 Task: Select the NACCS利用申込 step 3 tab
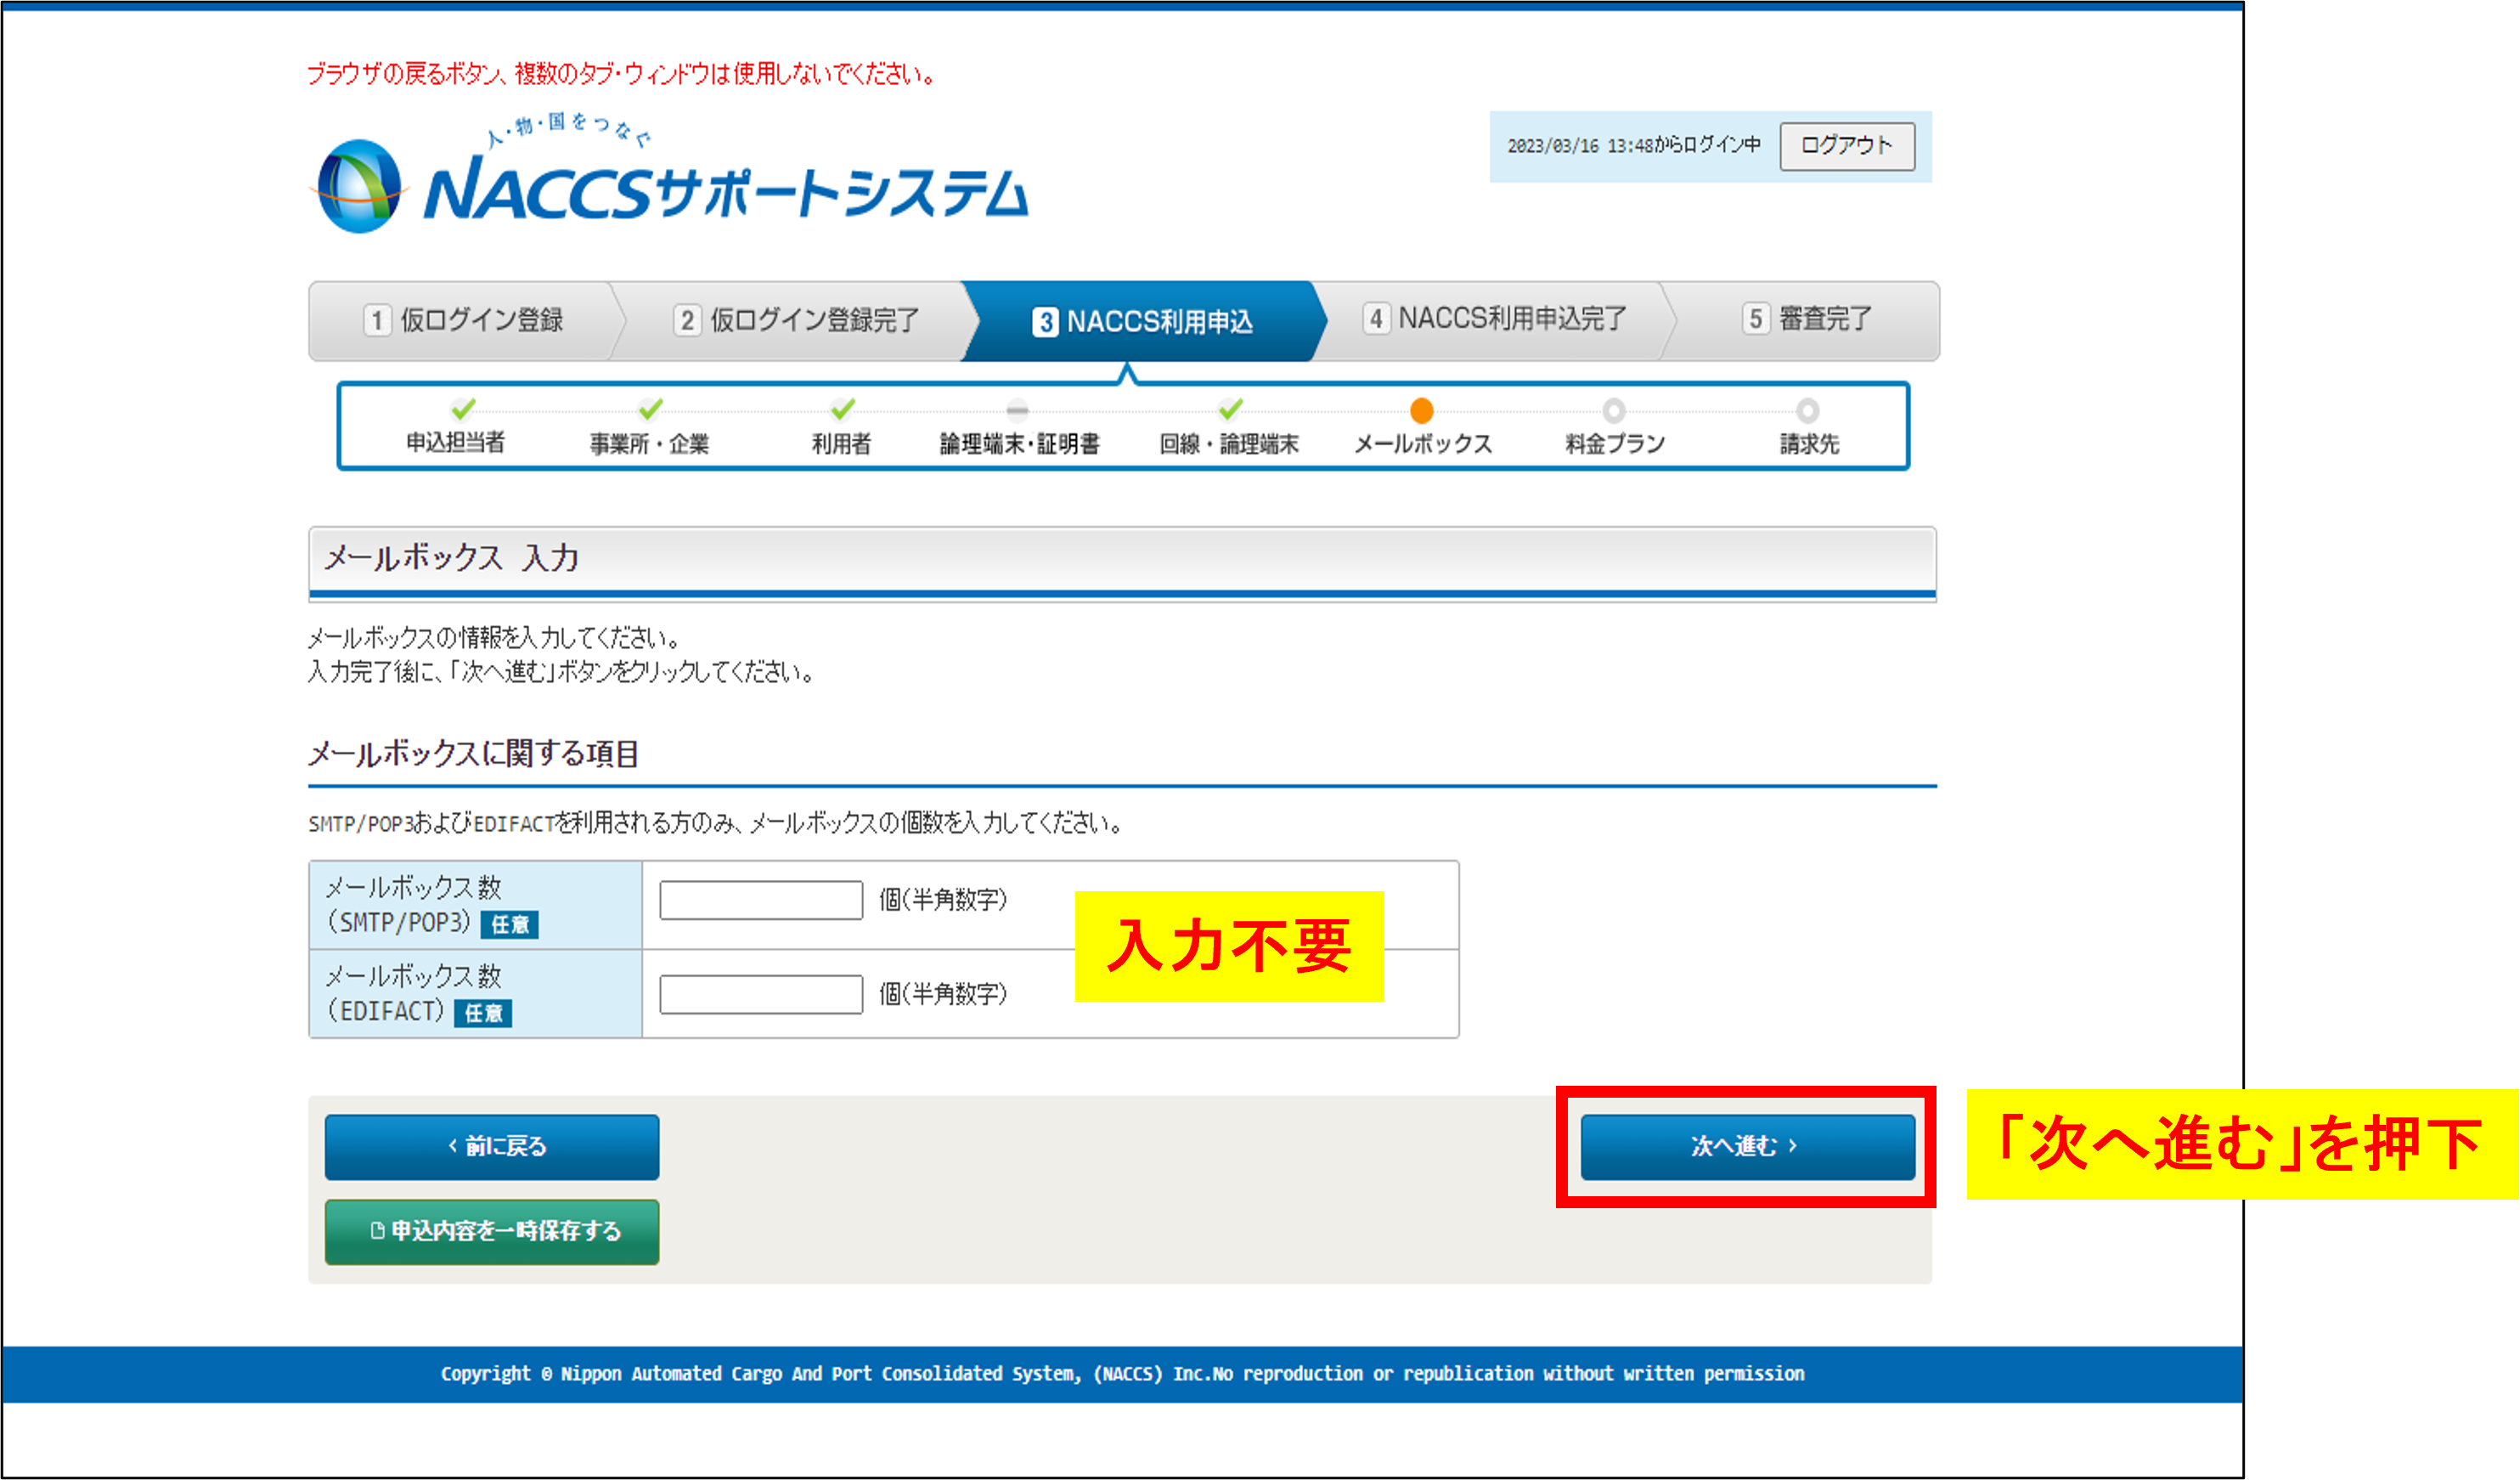pyautogui.click(x=1142, y=322)
